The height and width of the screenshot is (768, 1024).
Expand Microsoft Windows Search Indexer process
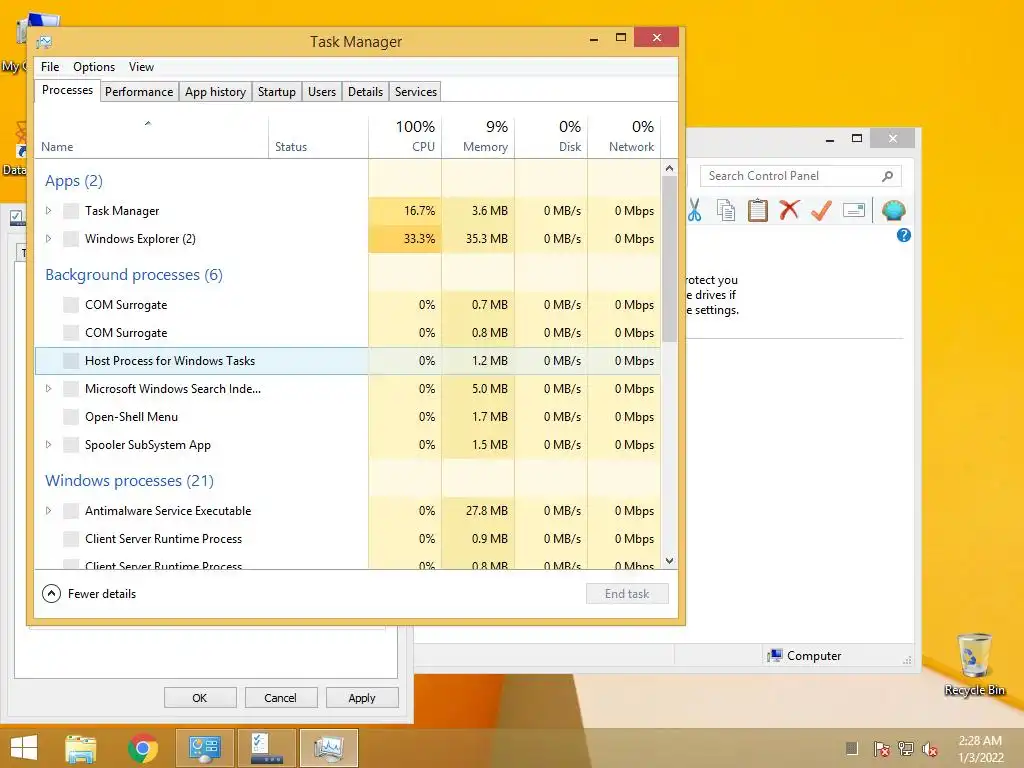point(48,389)
